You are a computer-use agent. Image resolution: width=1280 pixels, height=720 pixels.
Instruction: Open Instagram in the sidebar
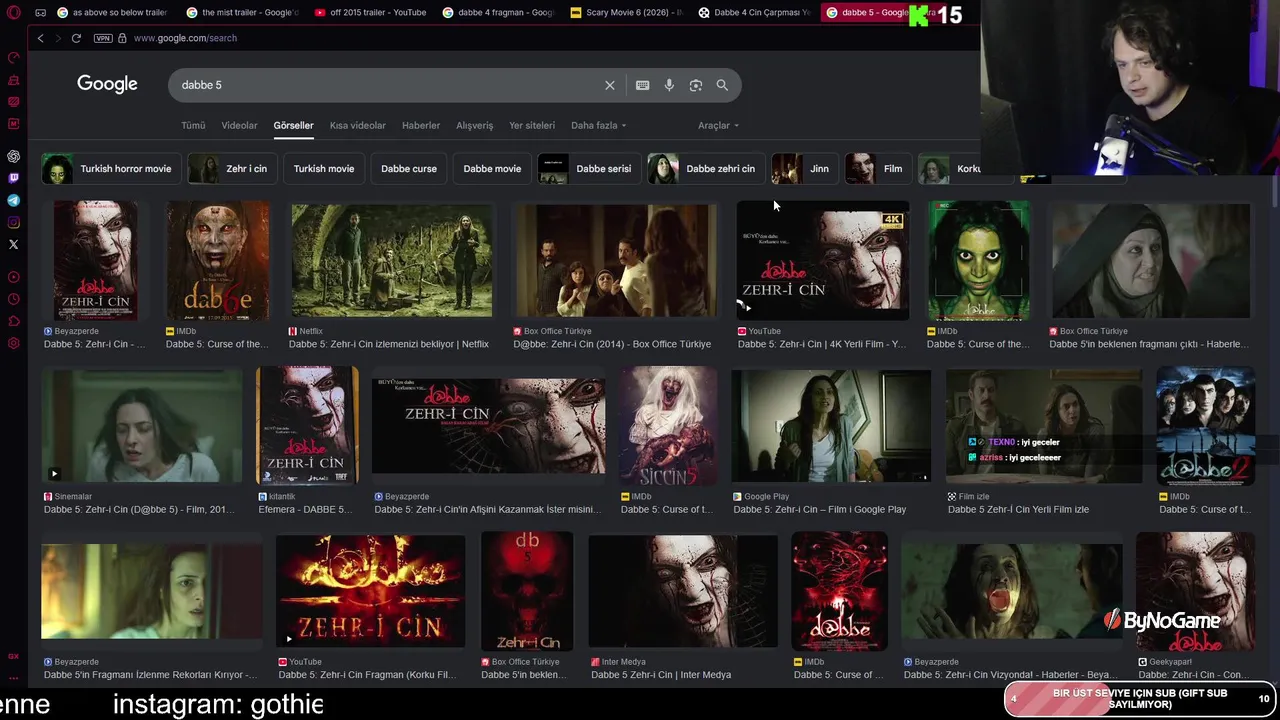pos(14,222)
